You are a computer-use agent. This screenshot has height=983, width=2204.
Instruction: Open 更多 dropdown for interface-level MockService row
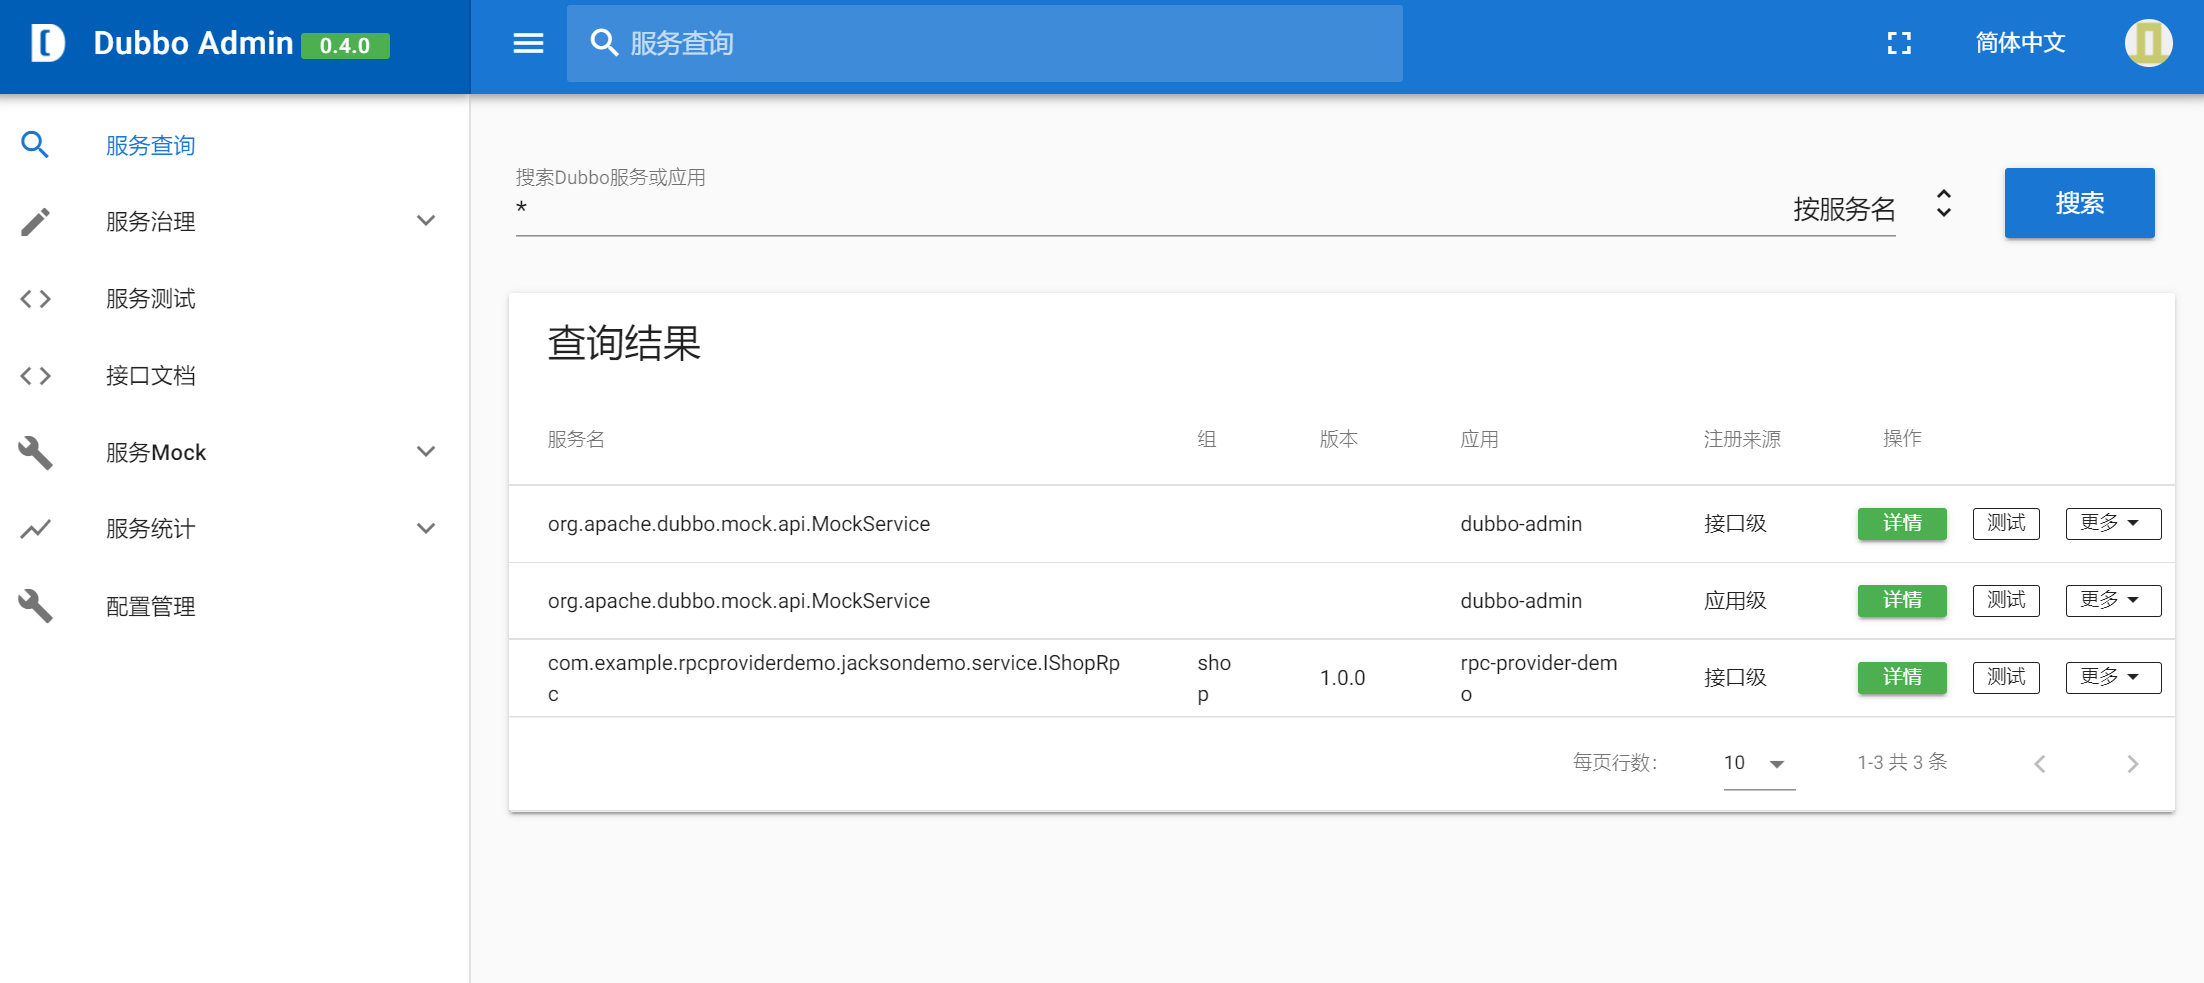click(2113, 523)
